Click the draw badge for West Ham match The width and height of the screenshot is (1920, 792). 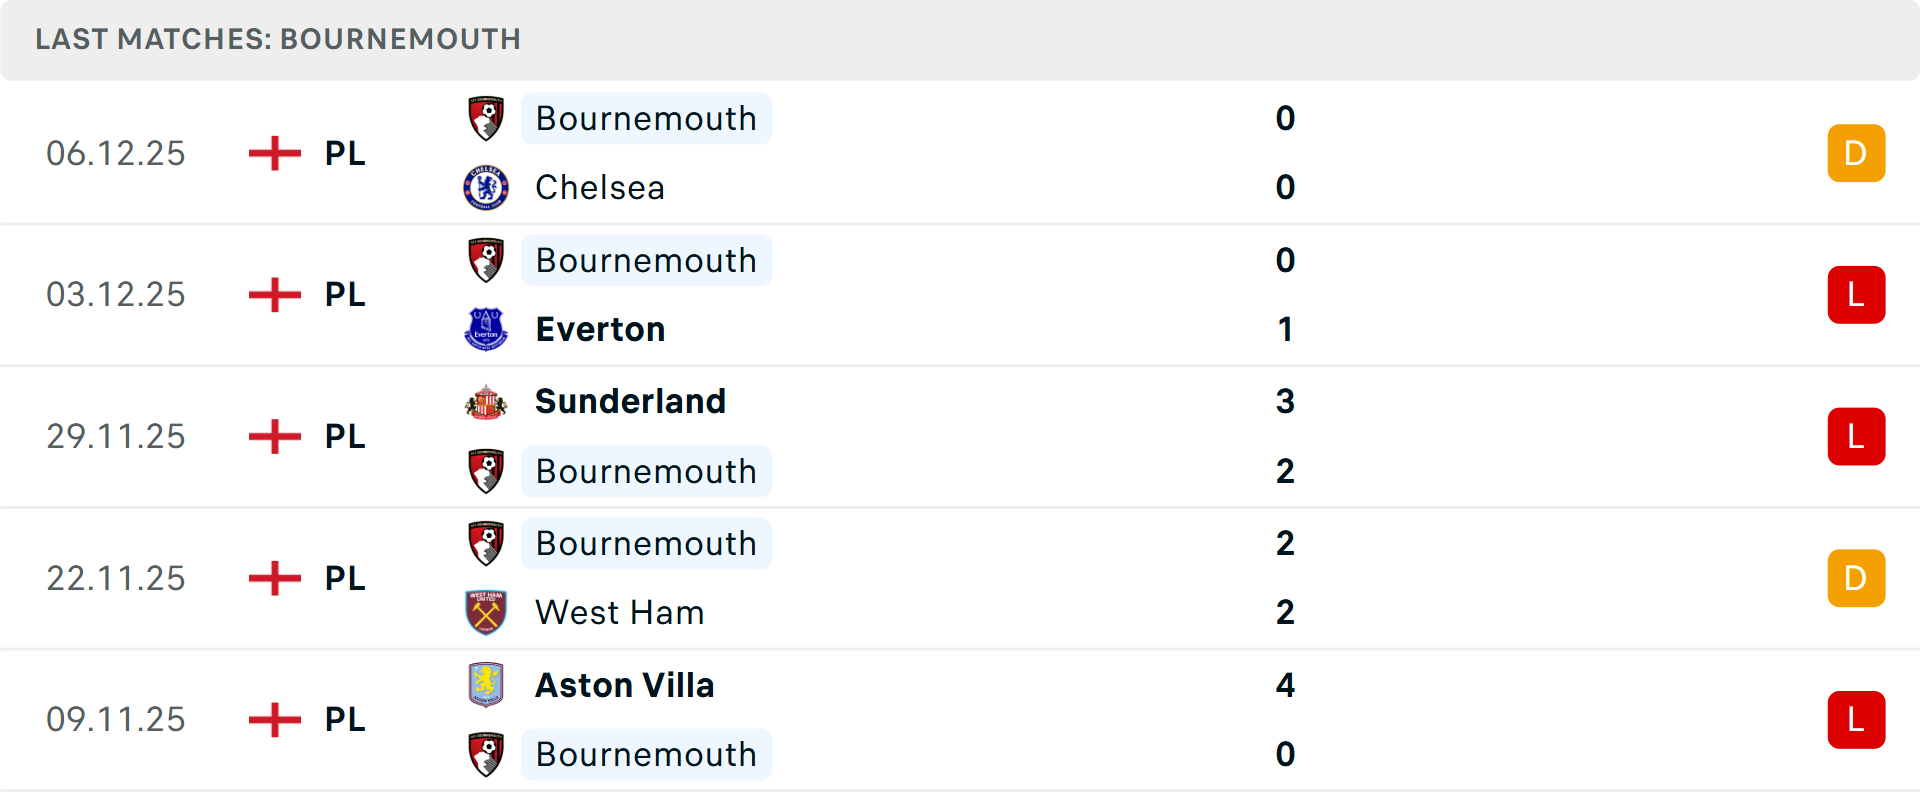(1856, 578)
